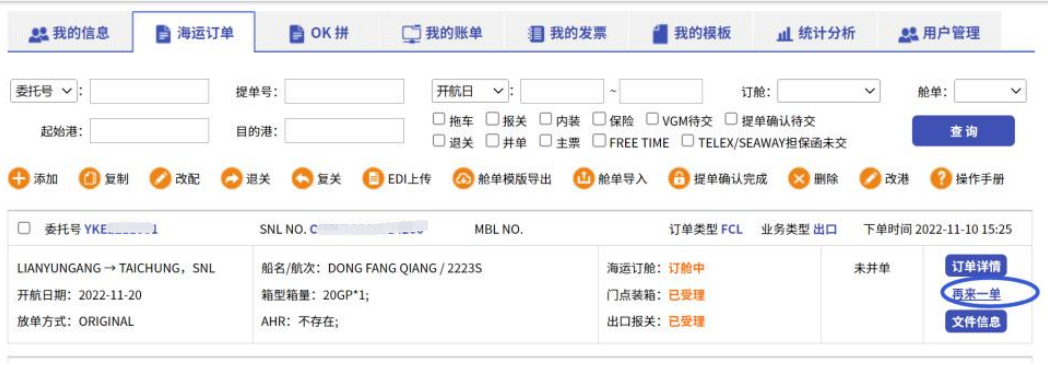
Task: Tick the TELEX/SEAWAY担保函未交 checkbox
Action: (688, 140)
